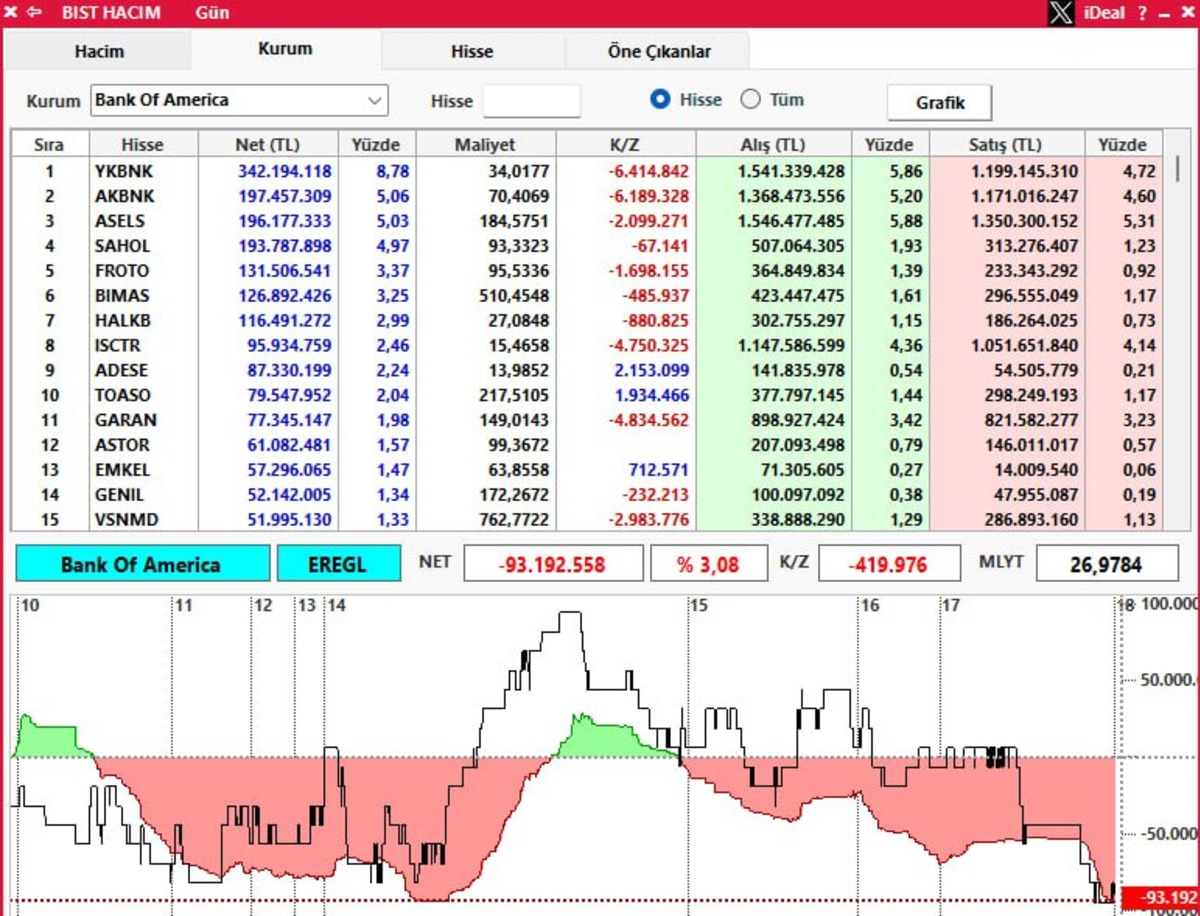Click the cyan Bank Of America button

pos(142,563)
